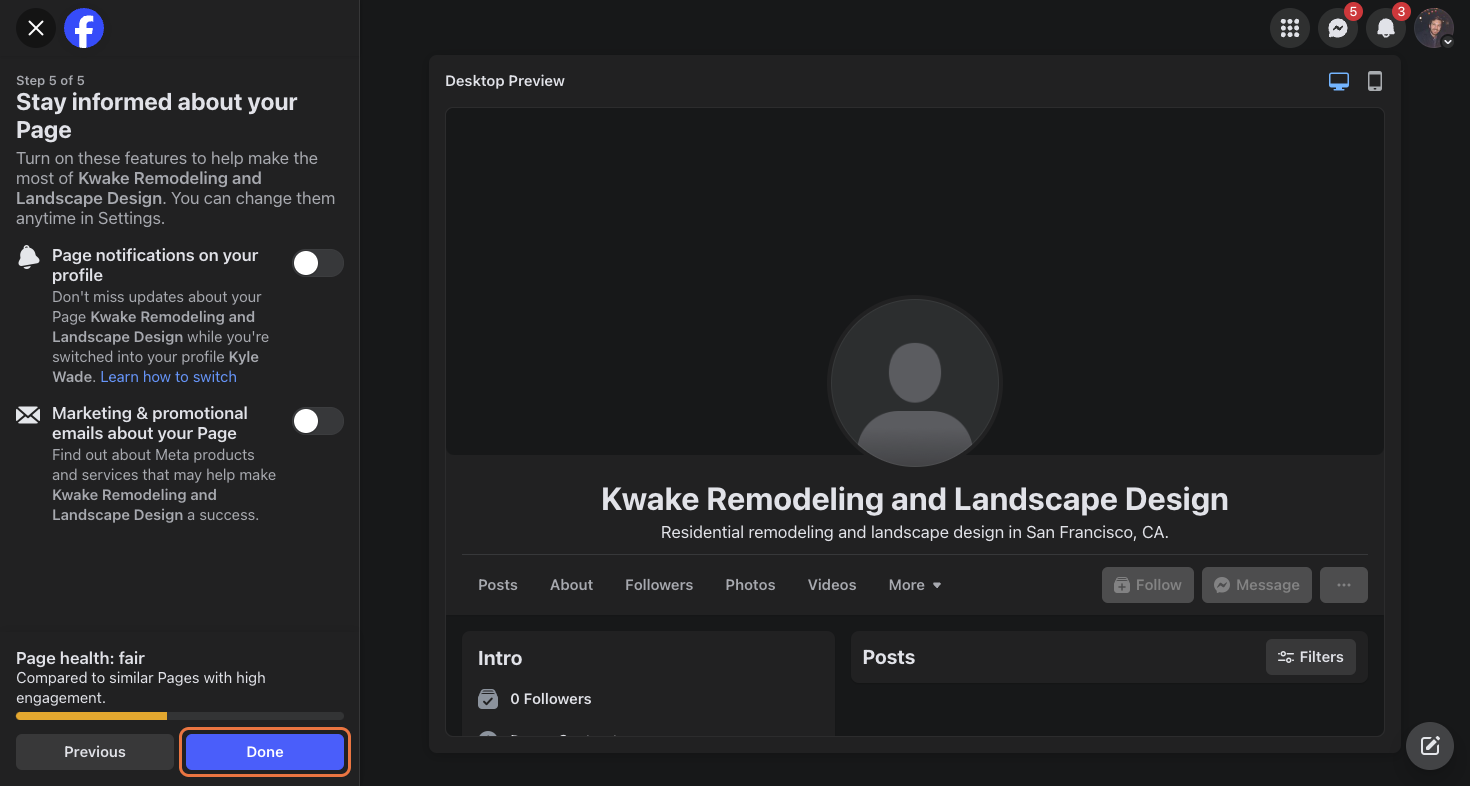The image size is (1470, 786).
Task: Open the apps grid menu icon
Action: pyautogui.click(x=1290, y=28)
